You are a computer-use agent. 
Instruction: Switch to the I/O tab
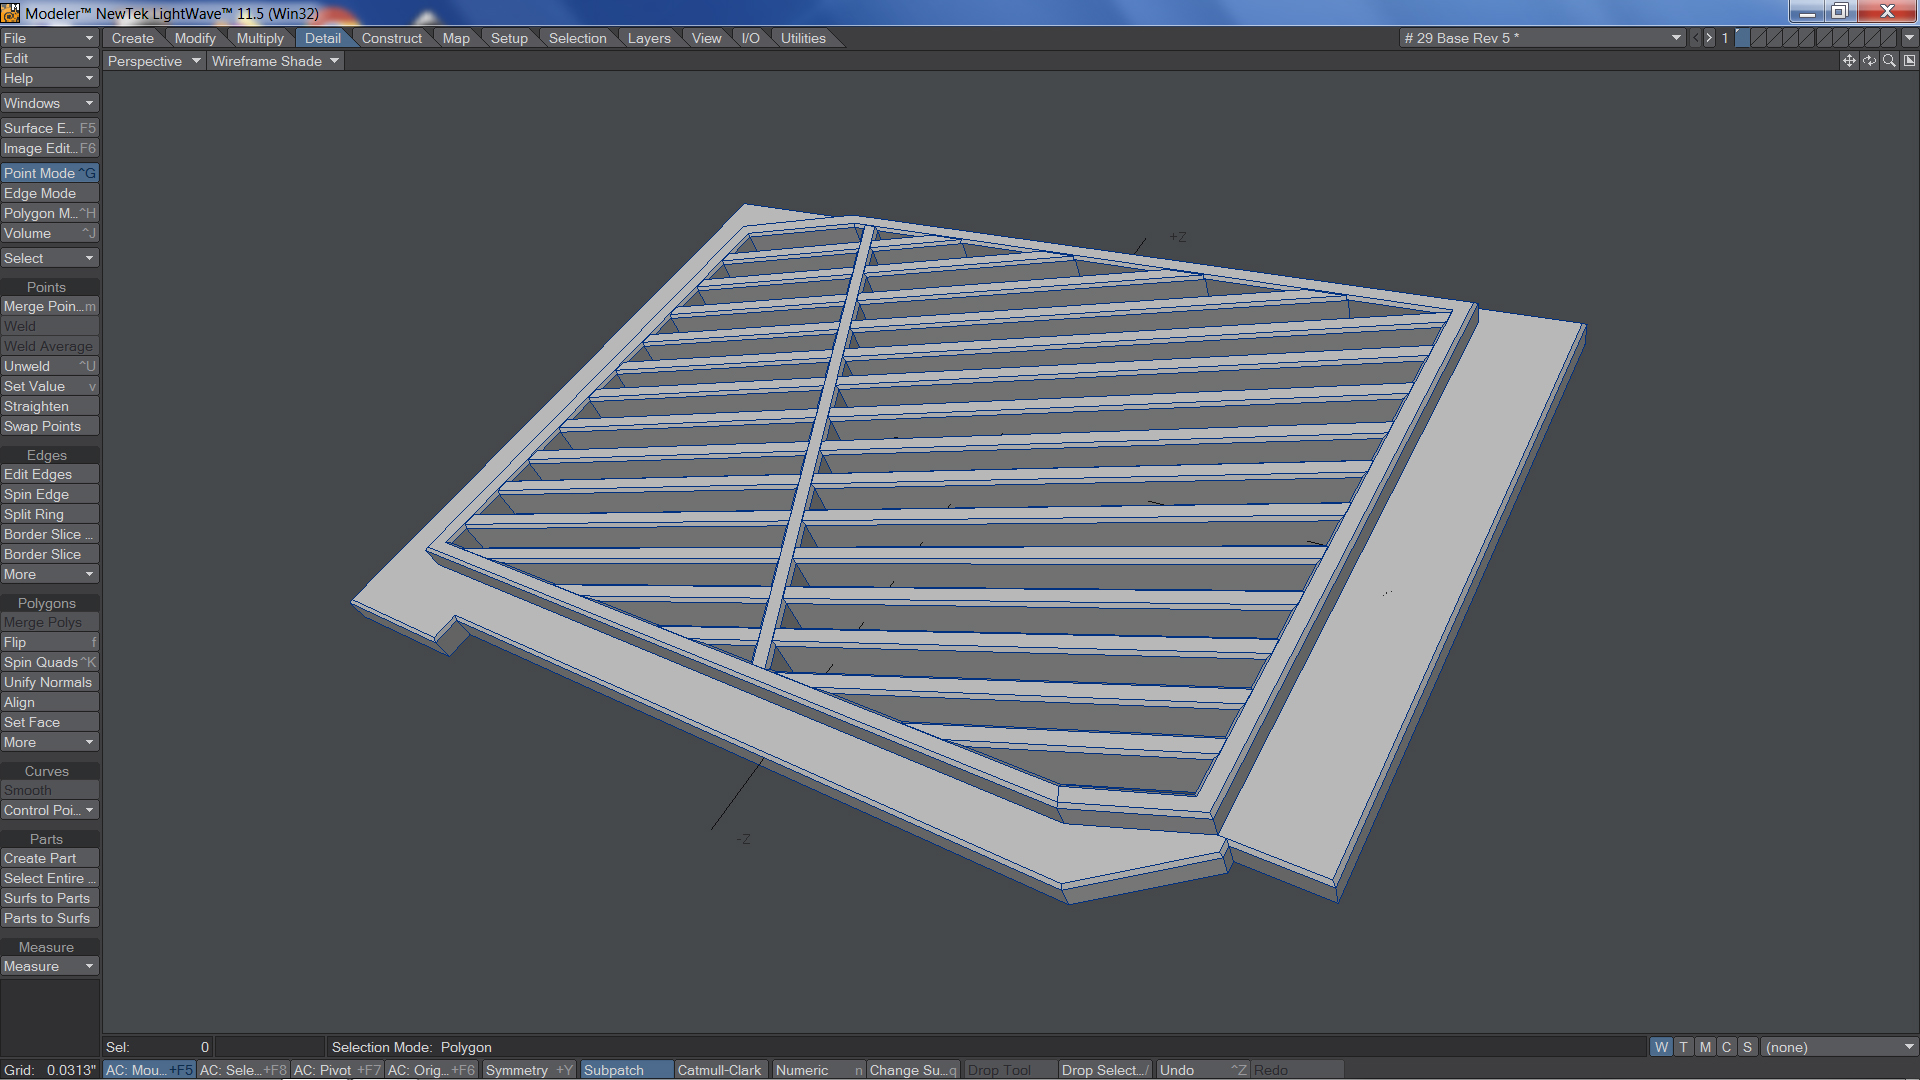[x=750, y=38]
